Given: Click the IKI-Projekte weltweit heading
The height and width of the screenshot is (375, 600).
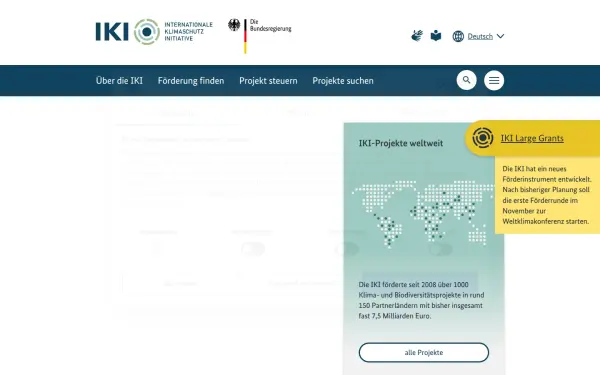Looking at the screenshot, I should click(401, 143).
